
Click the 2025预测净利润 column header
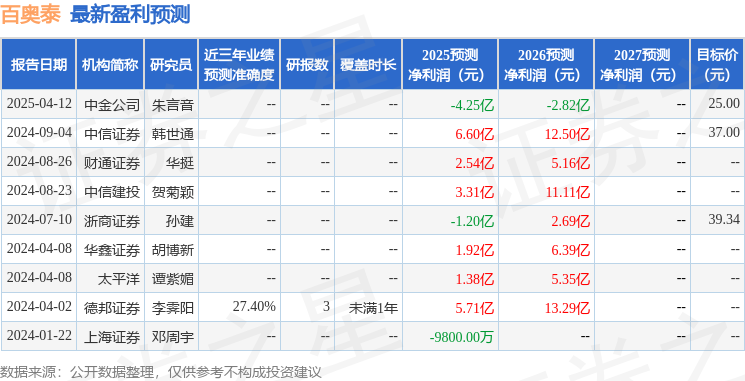pos(450,65)
